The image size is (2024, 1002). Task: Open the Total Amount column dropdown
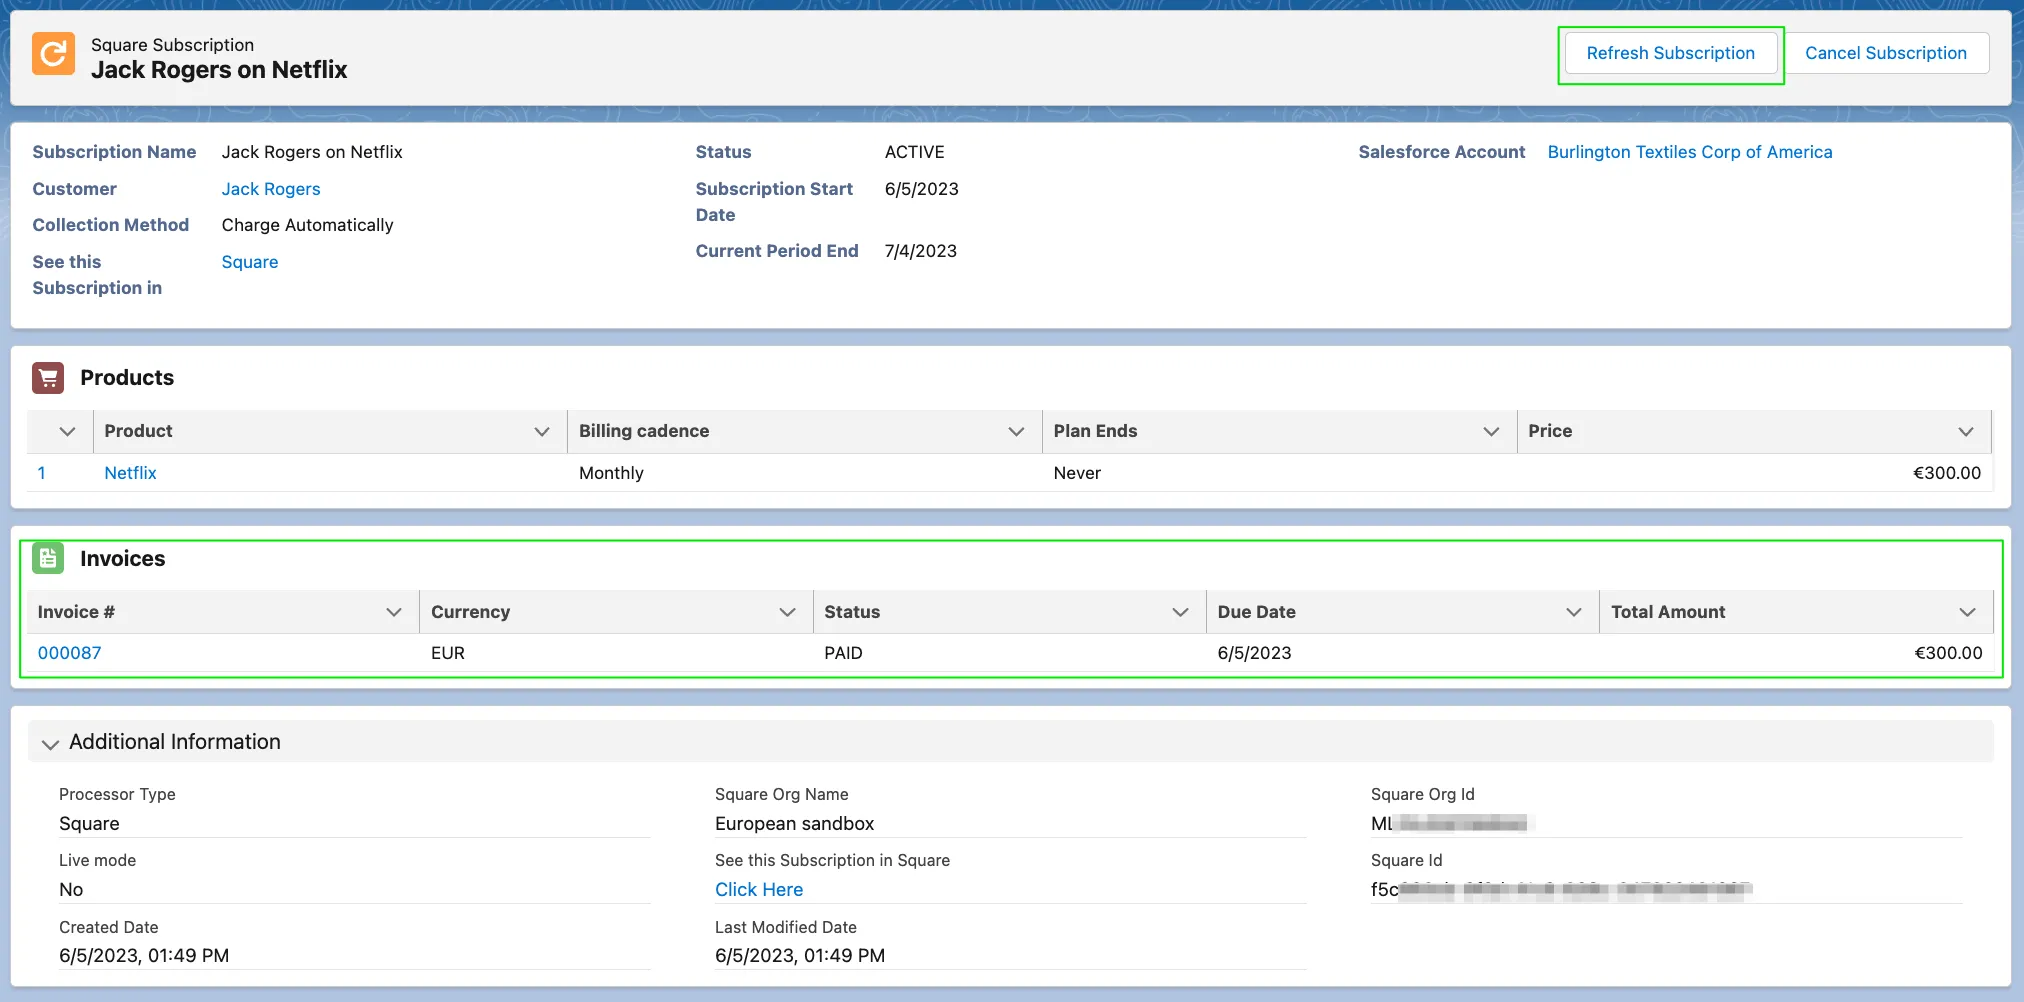[1968, 612]
